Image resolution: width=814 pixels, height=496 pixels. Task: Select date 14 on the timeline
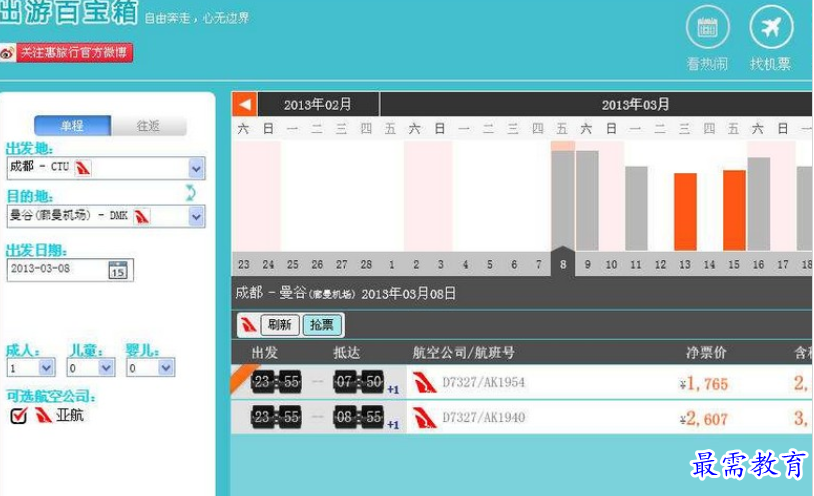click(709, 265)
